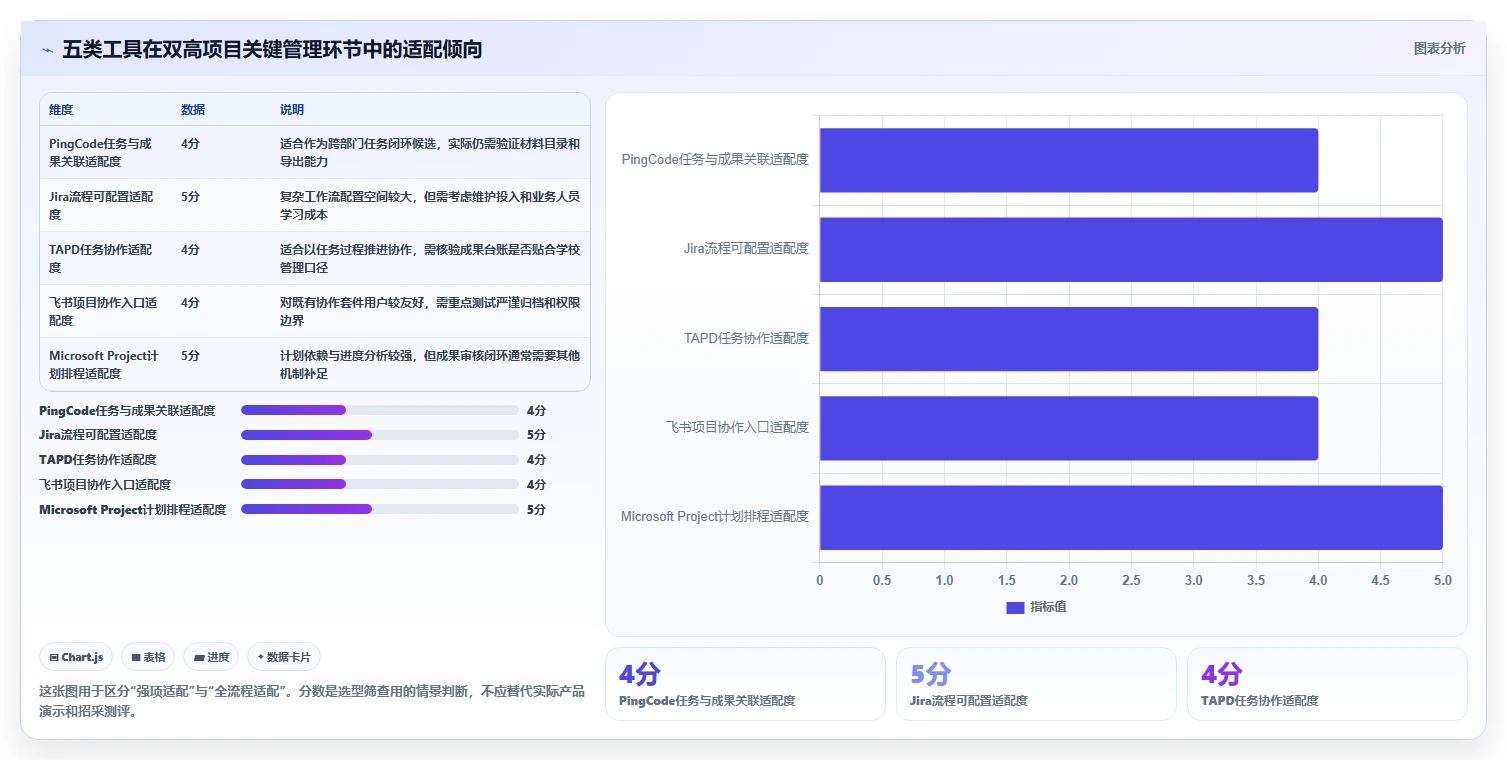Click description starting 适合以任务过程推进协作
This screenshot has width=1507, height=760.
[x=430, y=258]
